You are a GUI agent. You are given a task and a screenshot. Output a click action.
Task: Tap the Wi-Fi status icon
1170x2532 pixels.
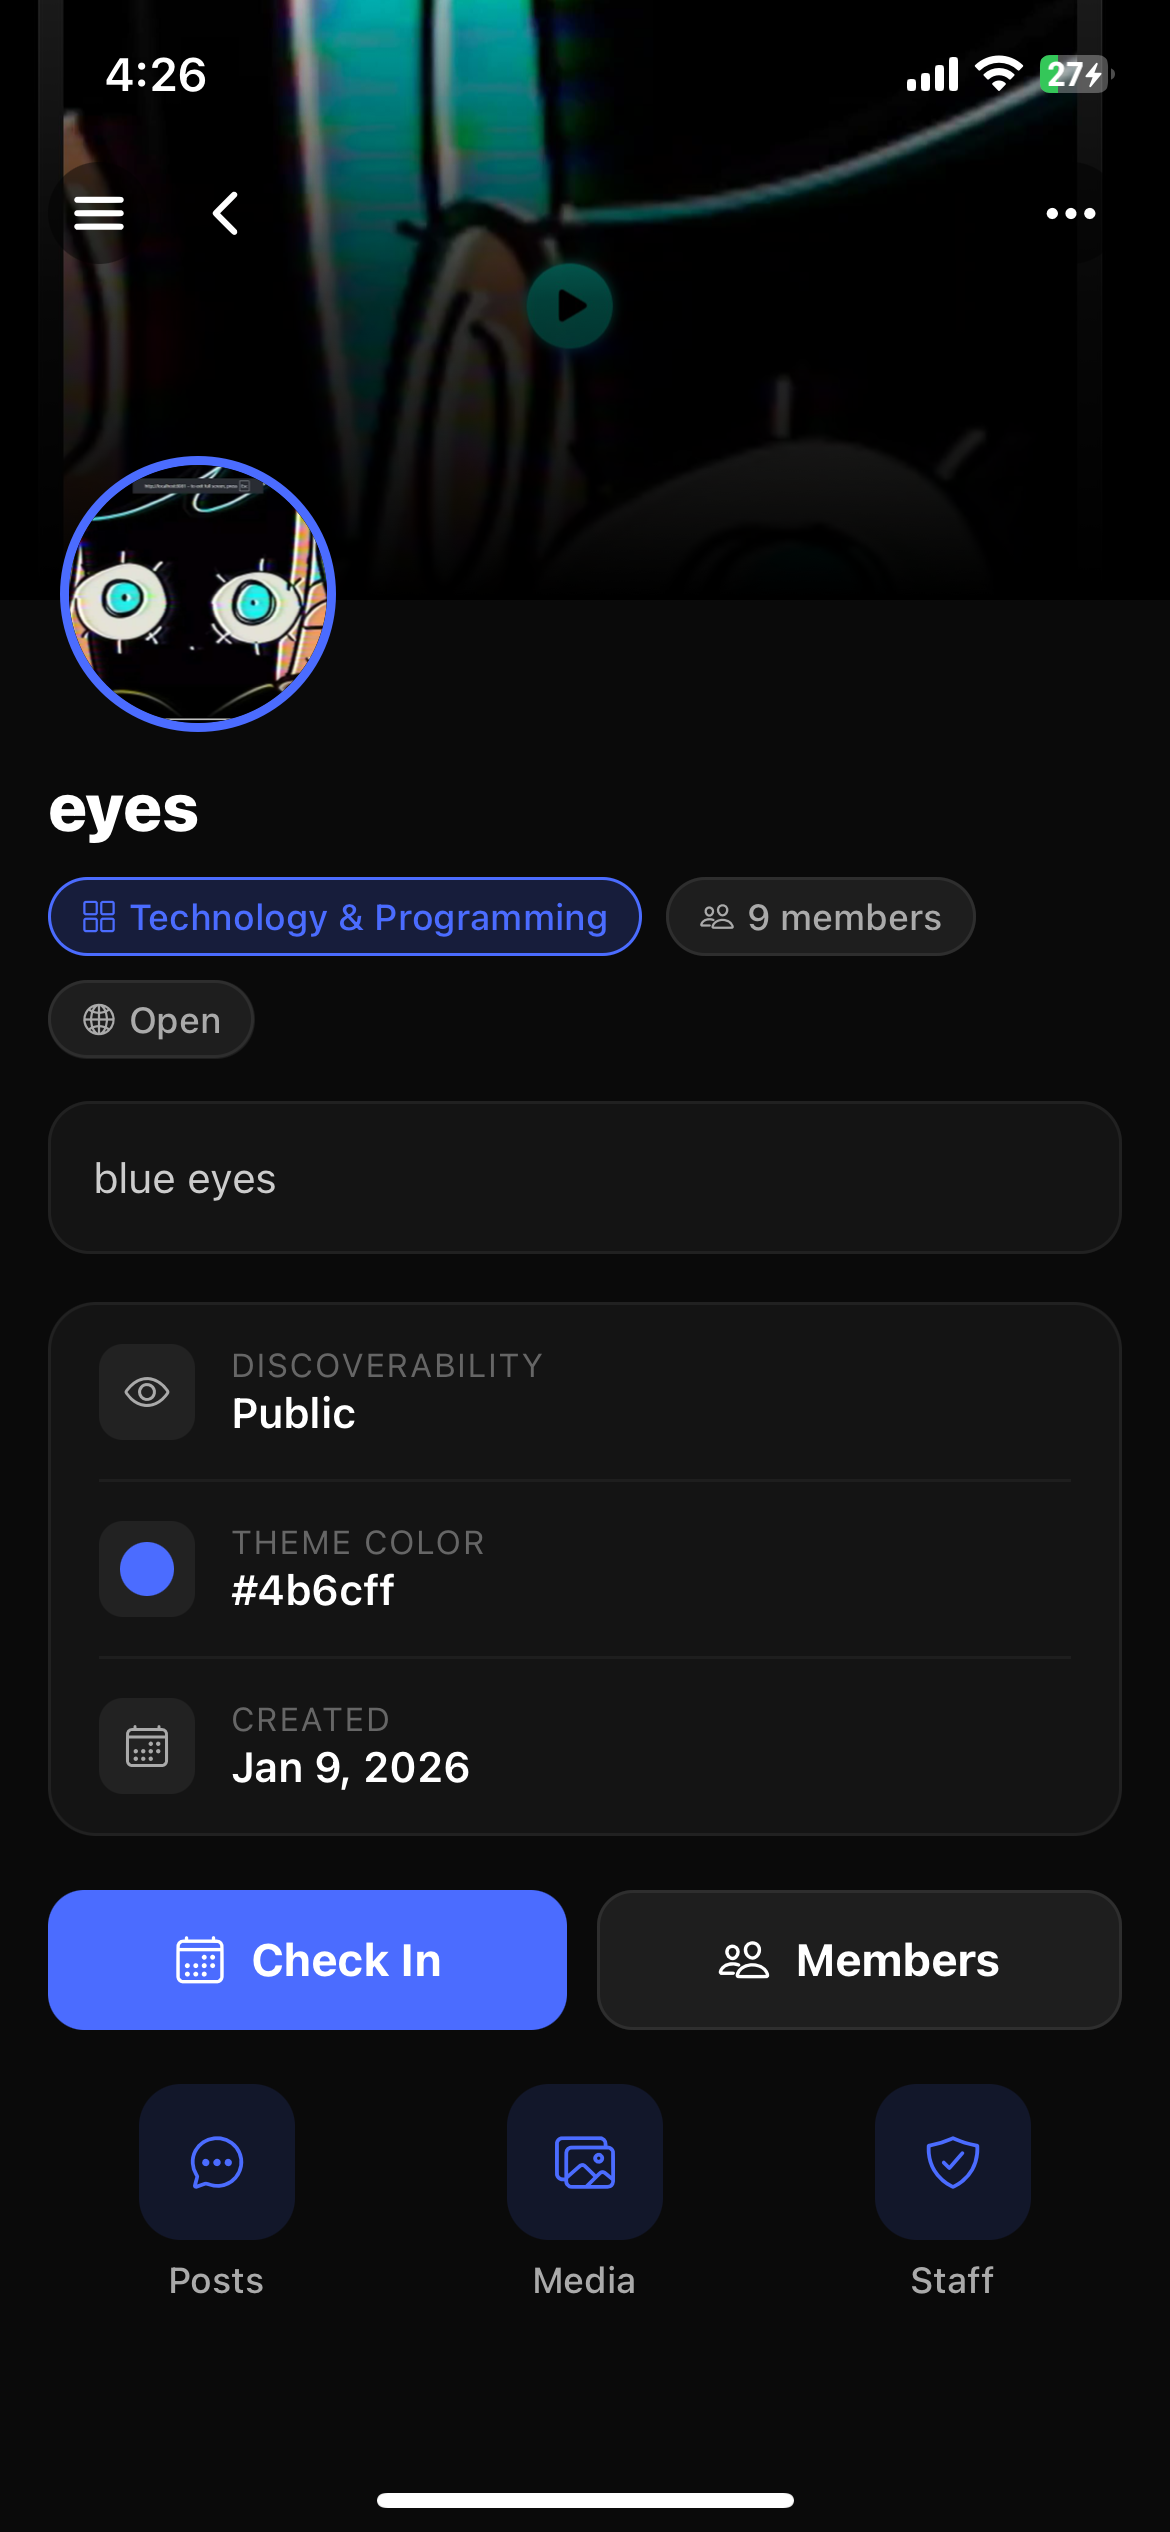[x=998, y=74]
